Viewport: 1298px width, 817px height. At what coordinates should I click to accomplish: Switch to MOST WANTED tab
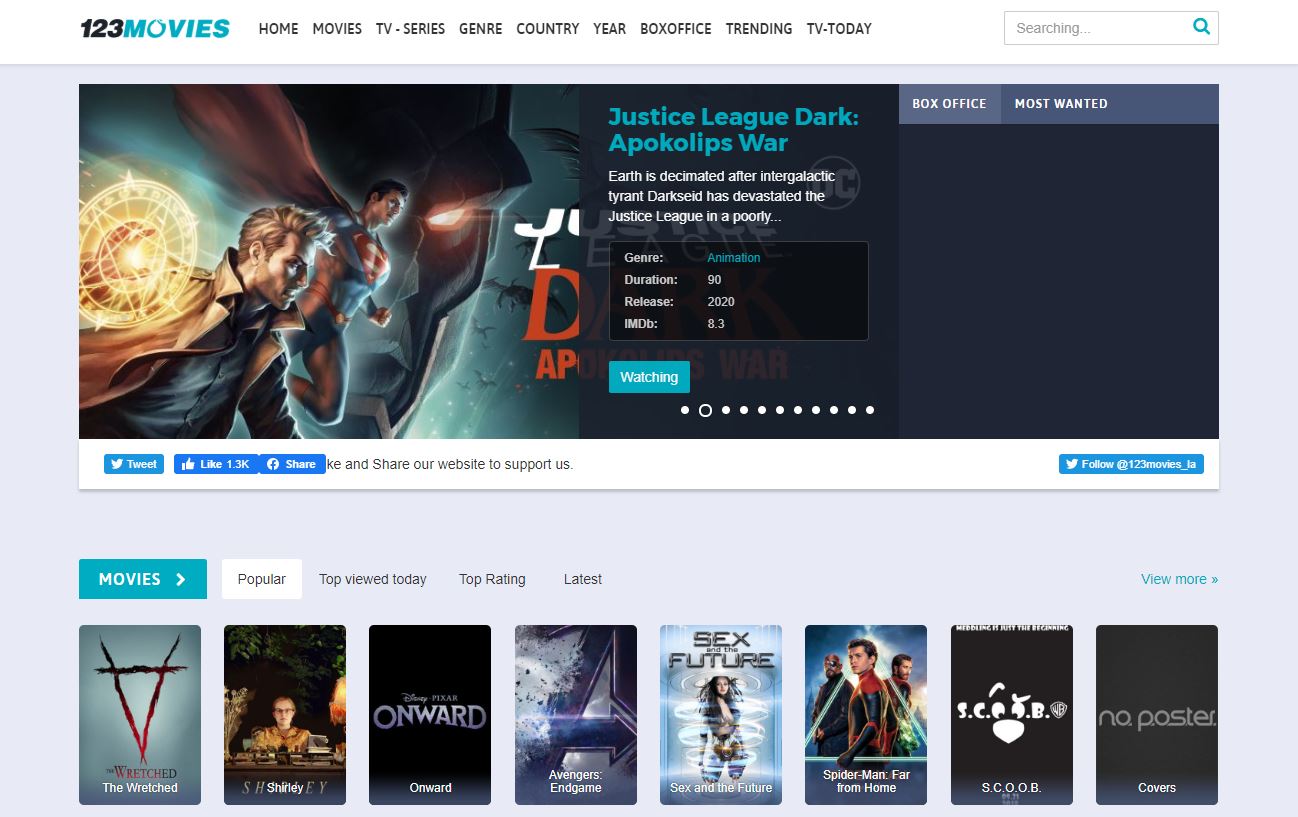tap(1061, 104)
